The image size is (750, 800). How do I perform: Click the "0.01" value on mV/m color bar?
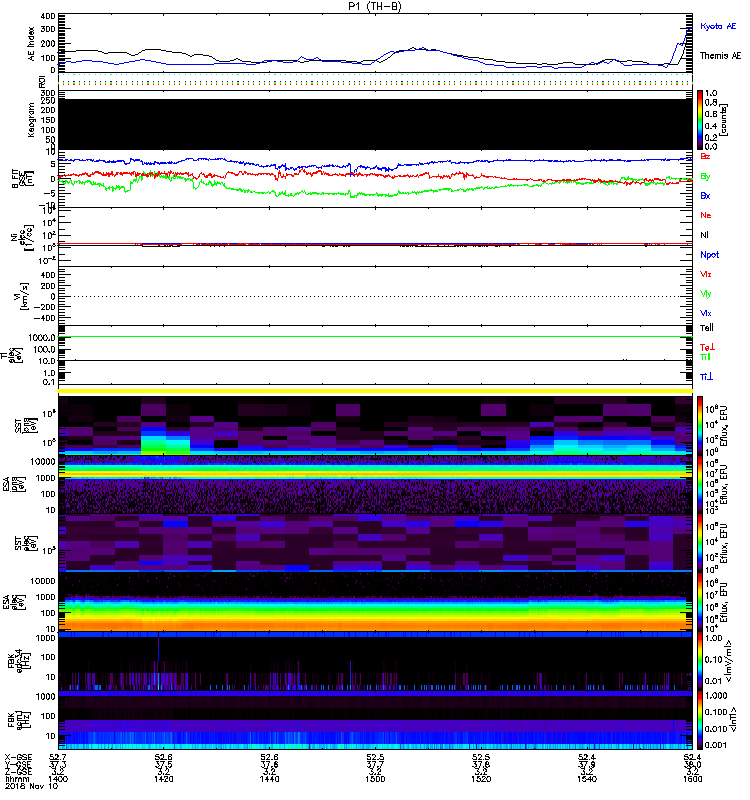713,681
